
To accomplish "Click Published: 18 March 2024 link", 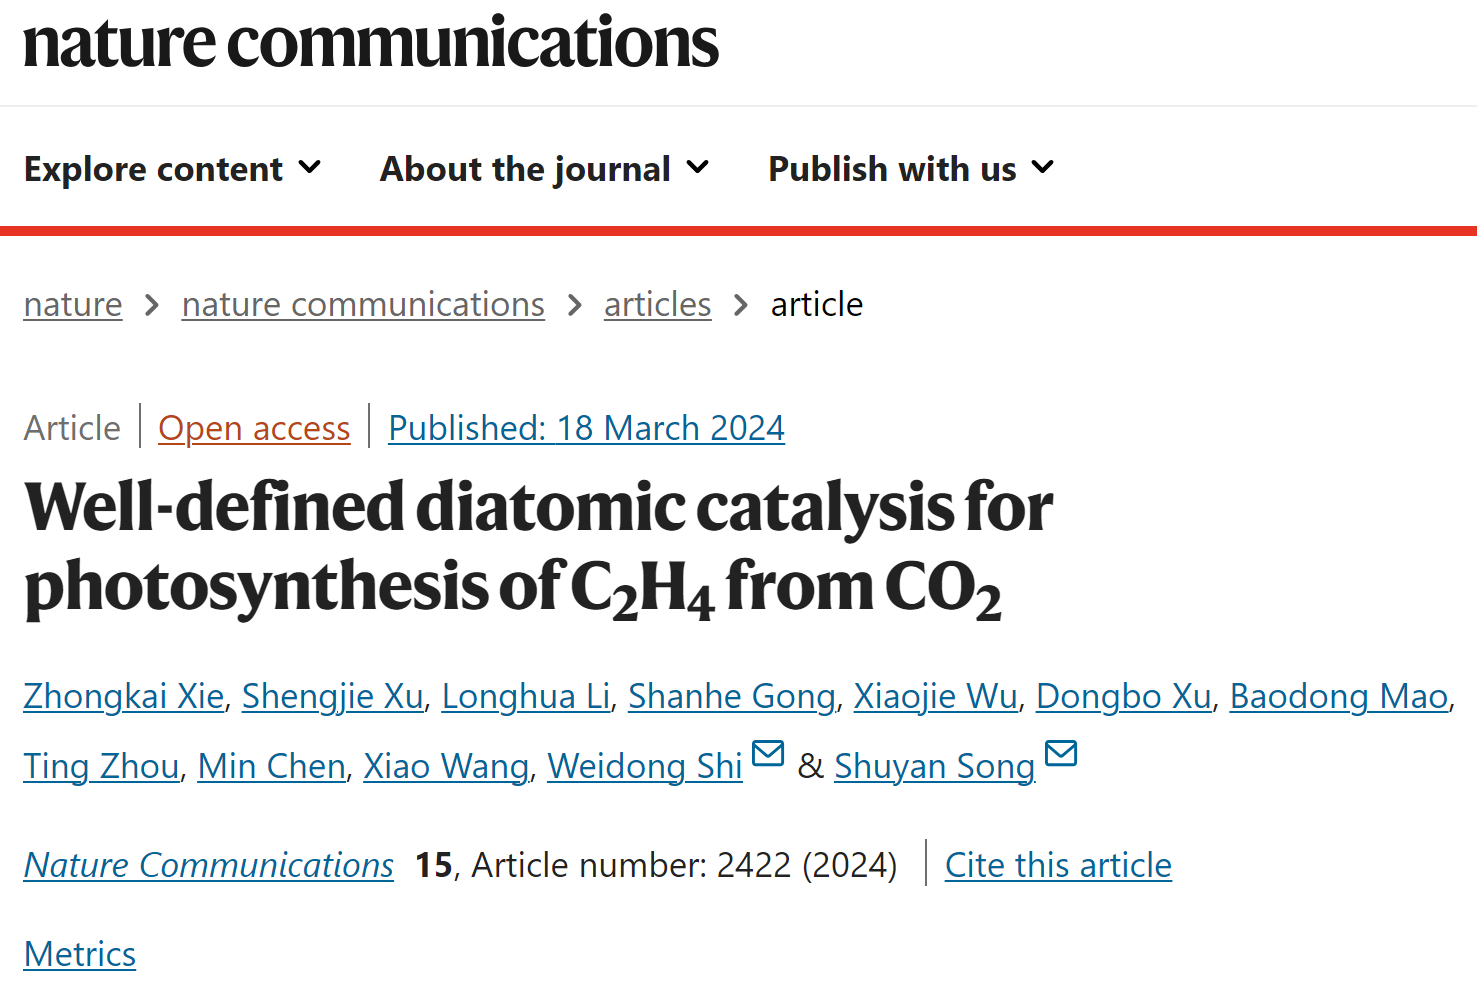I will coord(586,428).
